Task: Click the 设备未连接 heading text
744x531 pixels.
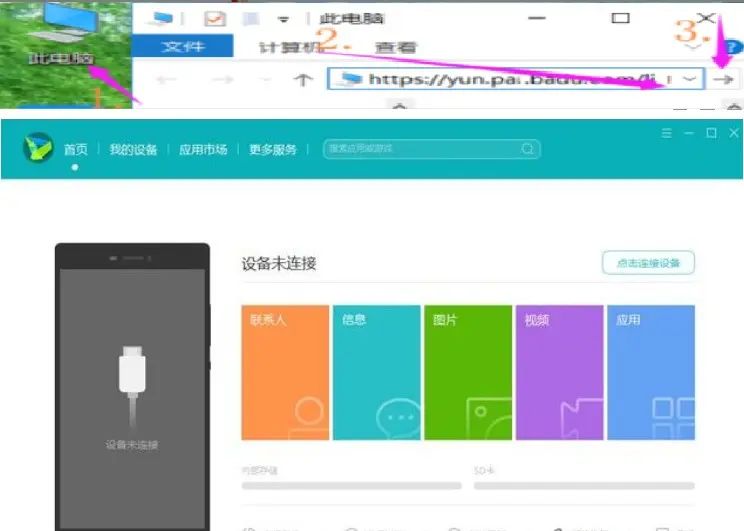Action: click(x=279, y=263)
